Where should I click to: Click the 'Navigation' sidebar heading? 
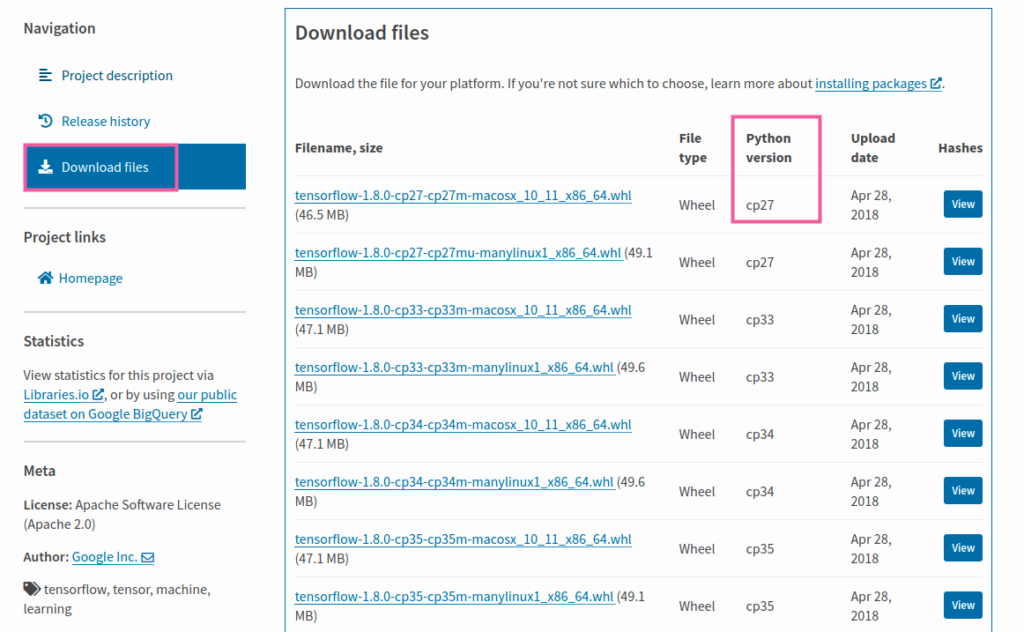coord(59,28)
